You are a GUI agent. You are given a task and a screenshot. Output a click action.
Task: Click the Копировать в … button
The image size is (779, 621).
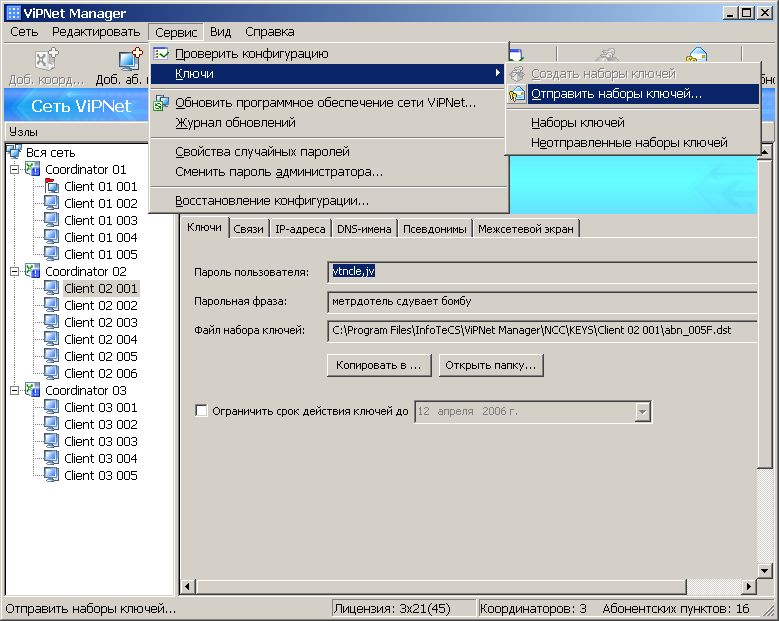tap(379, 365)
